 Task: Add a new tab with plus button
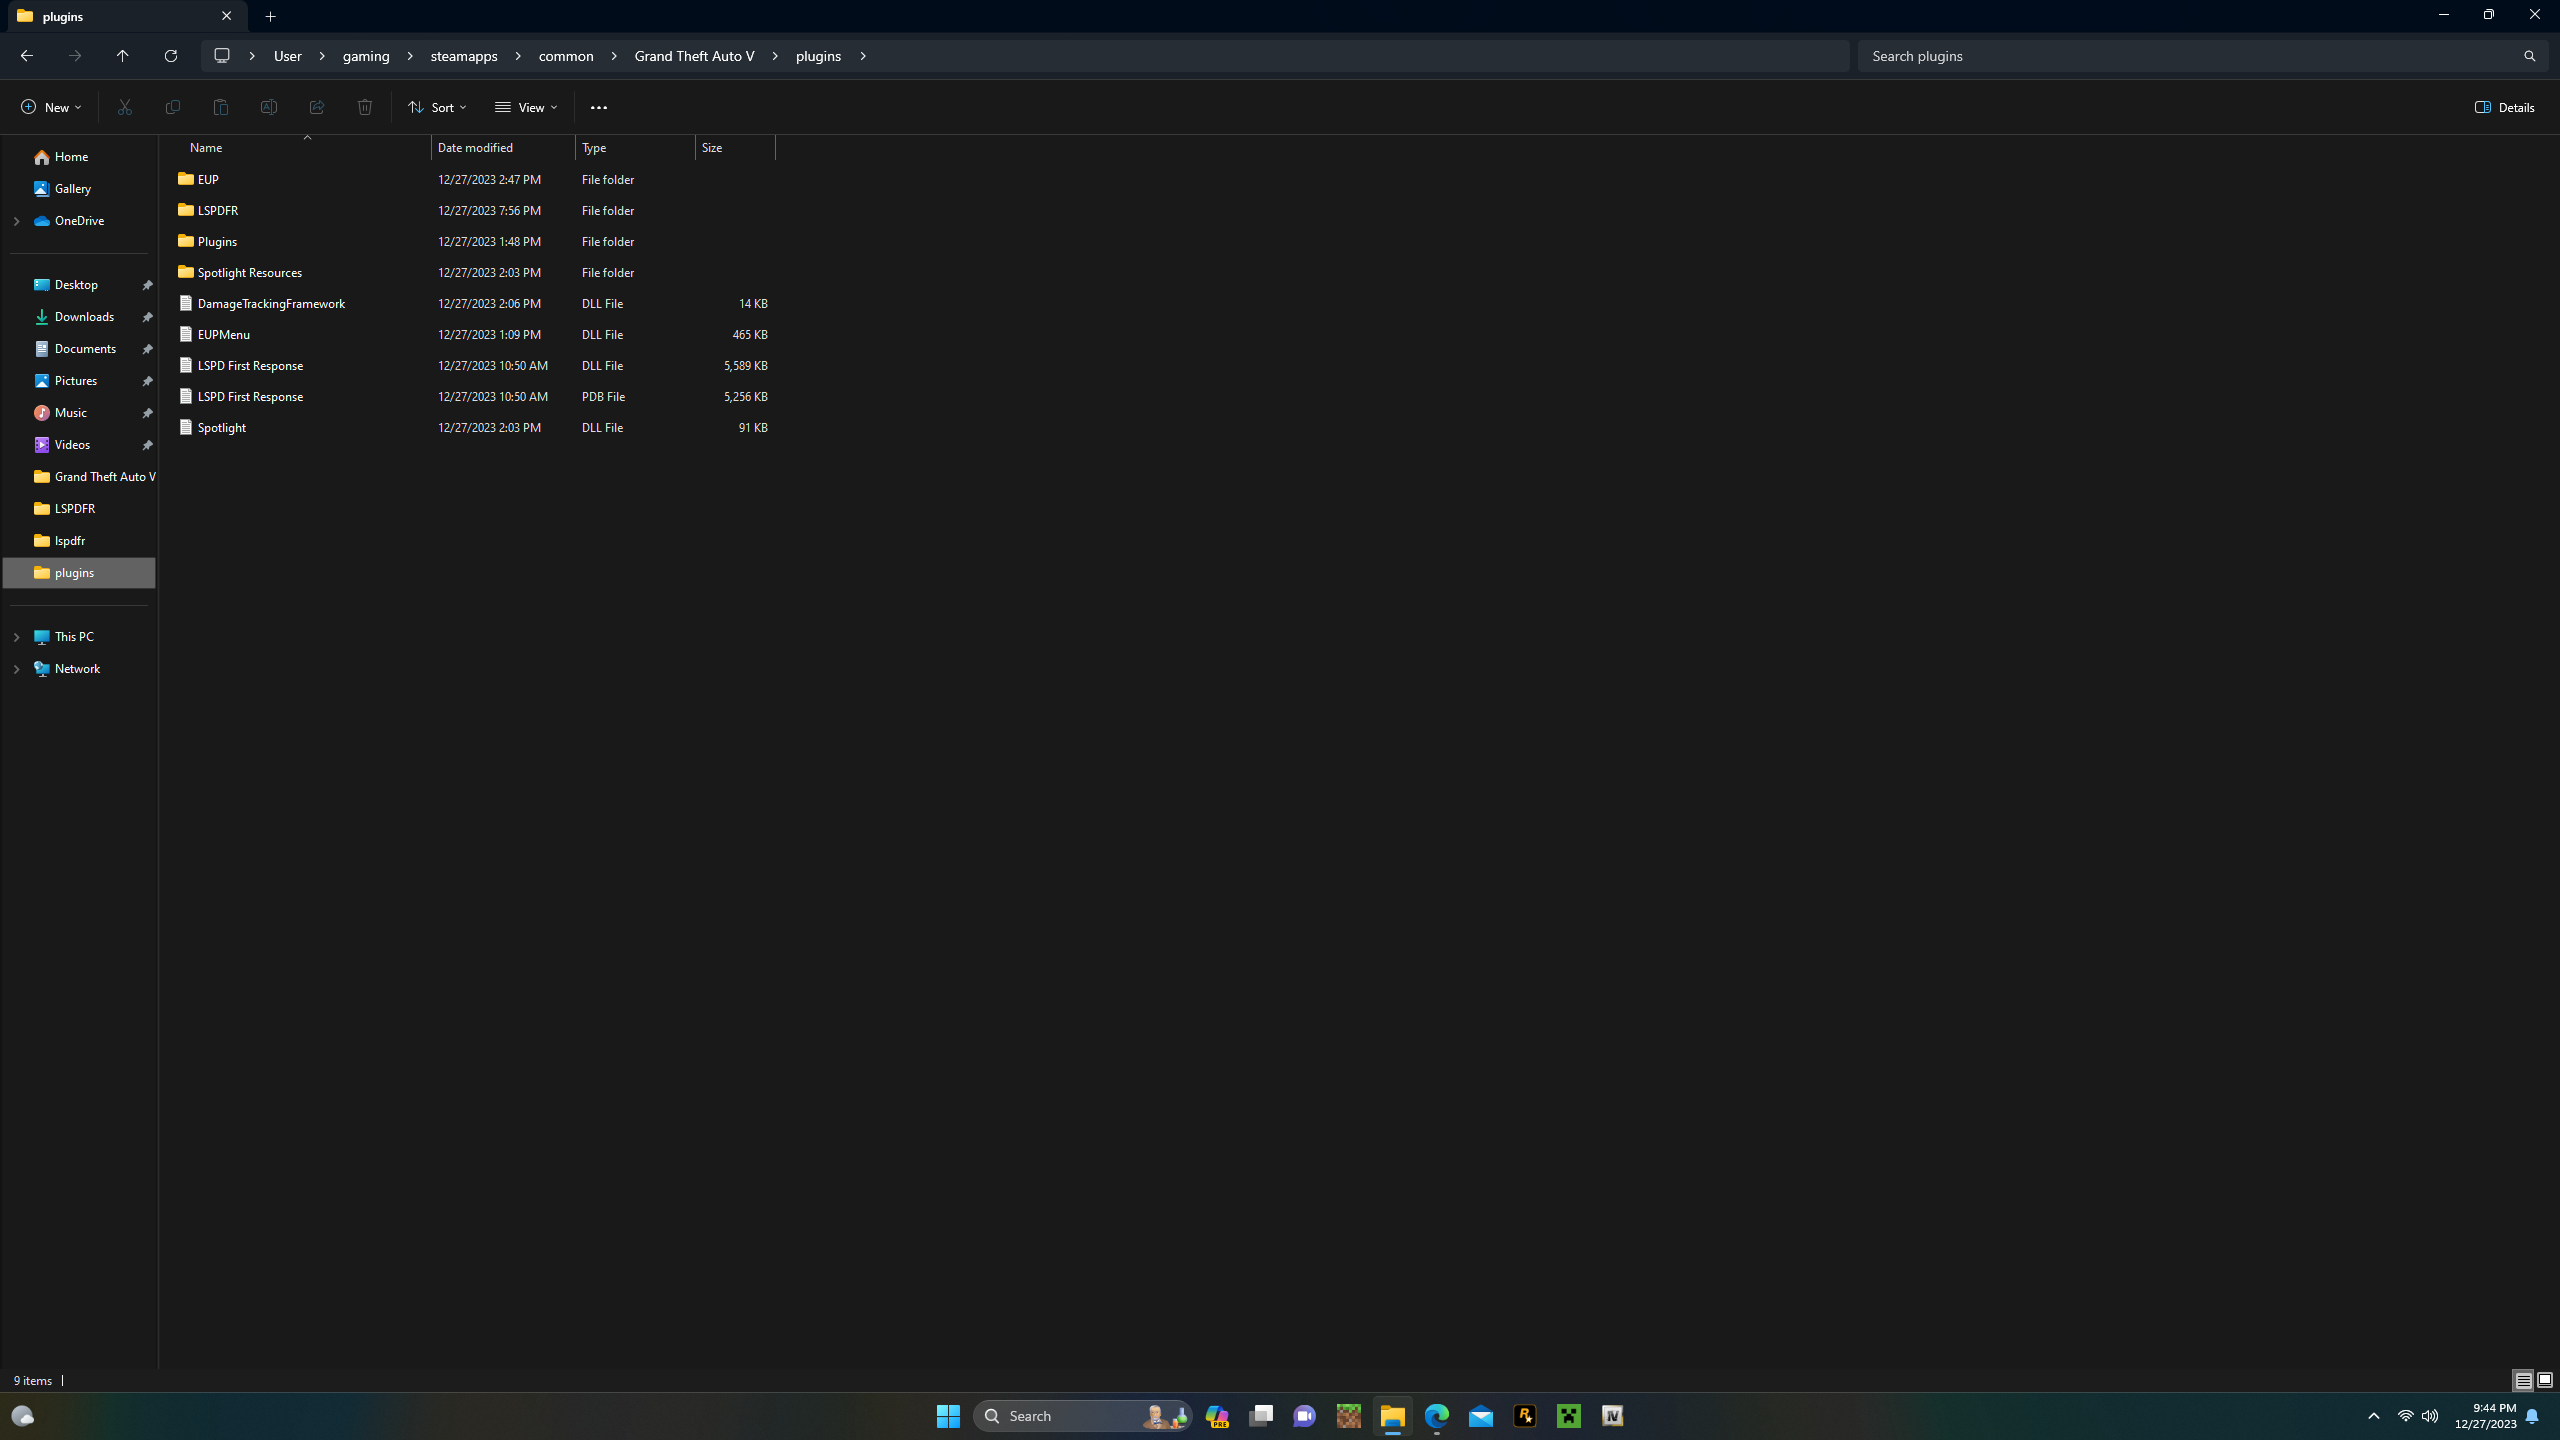[270, 16]
